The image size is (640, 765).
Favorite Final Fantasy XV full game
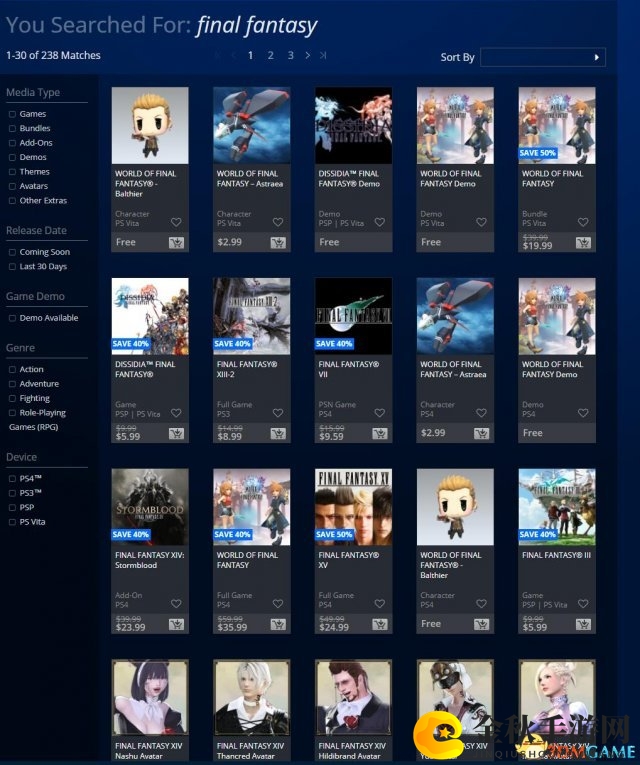pyautogui.click(x=380, y=604)
